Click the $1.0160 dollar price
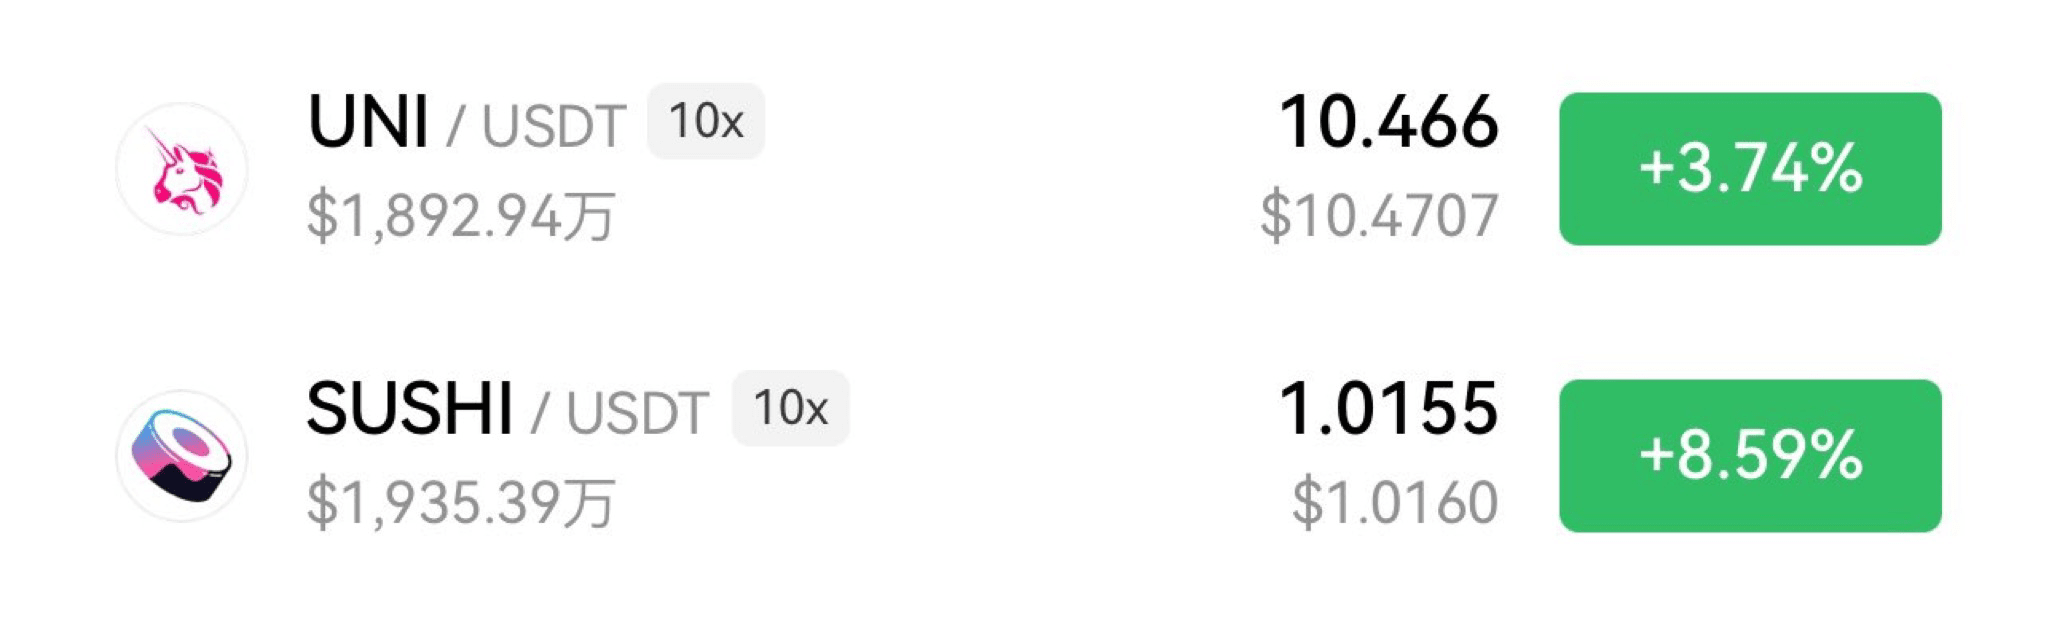This screenshot has width=2057, height=633. point(1395,502)
